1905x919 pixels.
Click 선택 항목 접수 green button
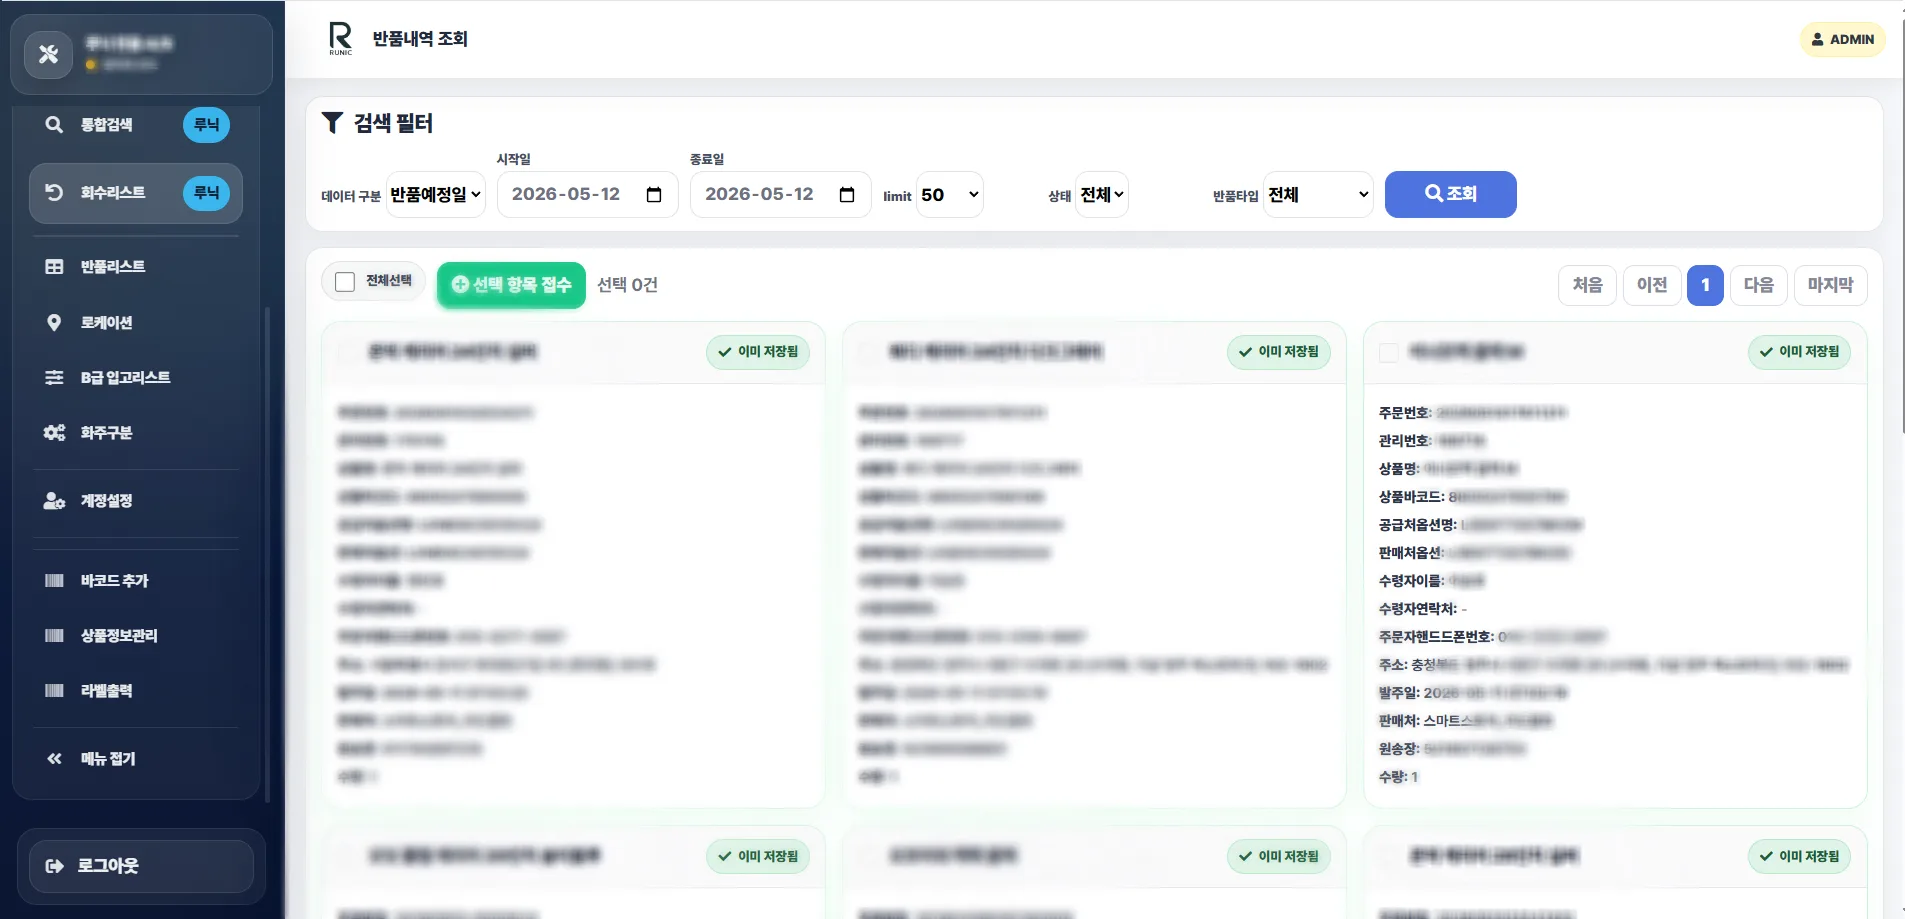tap(511, 285)
